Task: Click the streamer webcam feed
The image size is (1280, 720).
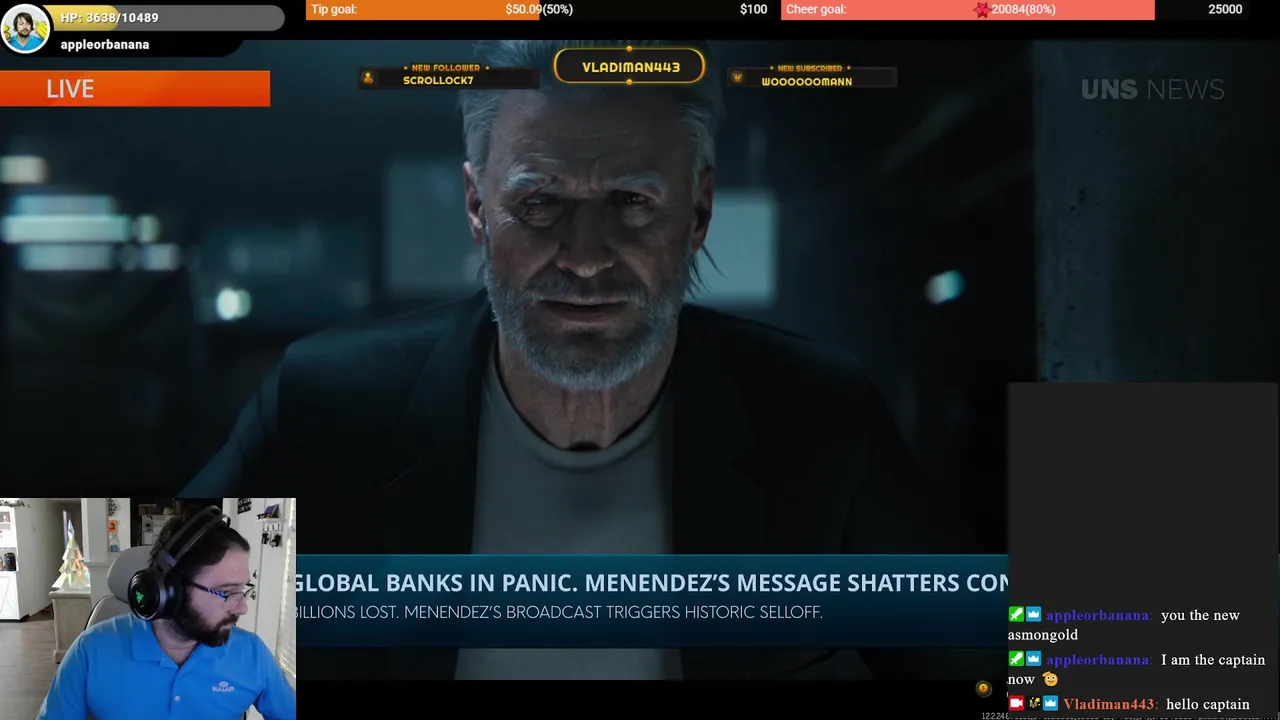Action: [x=148, y=609]
